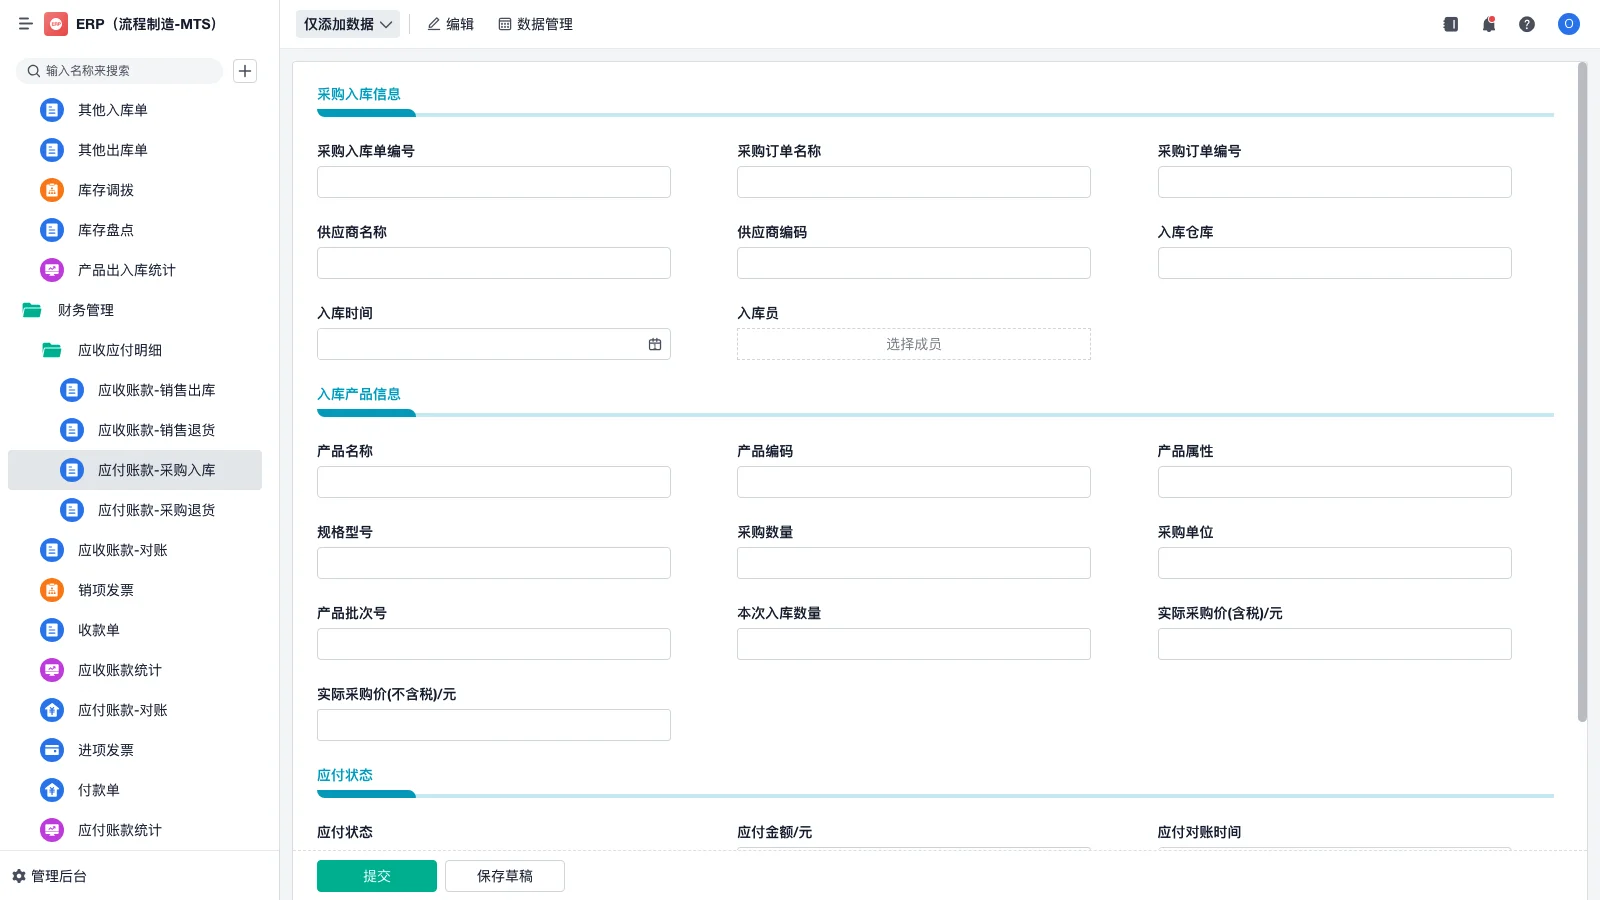The width and height of the screenshot is (1600, 900).
Task: Open the panel icon left of the bell
Action: tap(1451, 24)
